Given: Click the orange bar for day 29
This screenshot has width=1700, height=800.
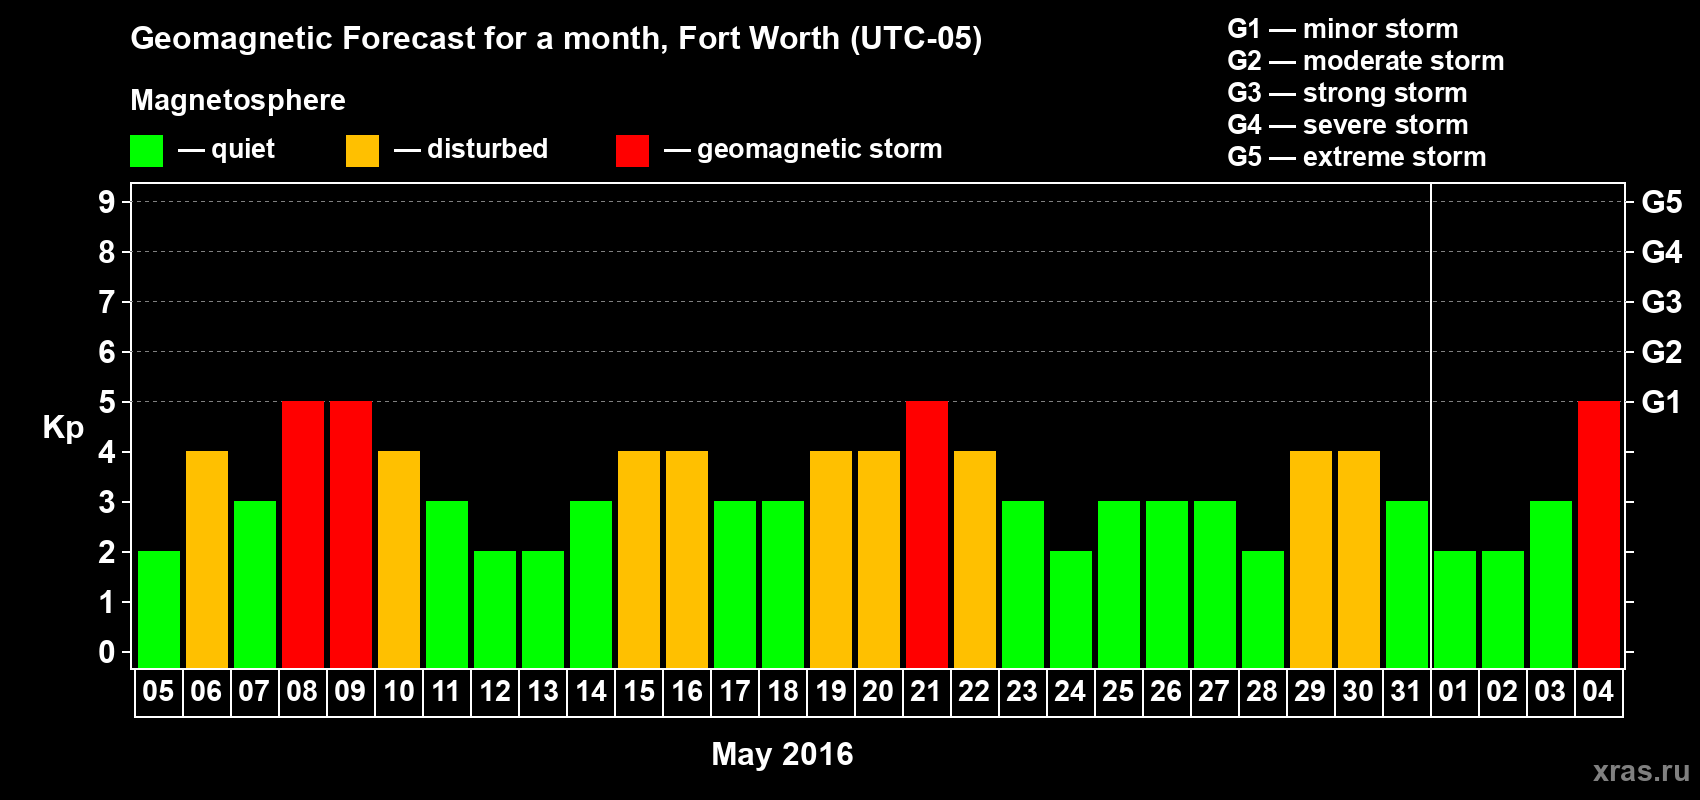Looking at the screenshot, I should click(1311, 559).
